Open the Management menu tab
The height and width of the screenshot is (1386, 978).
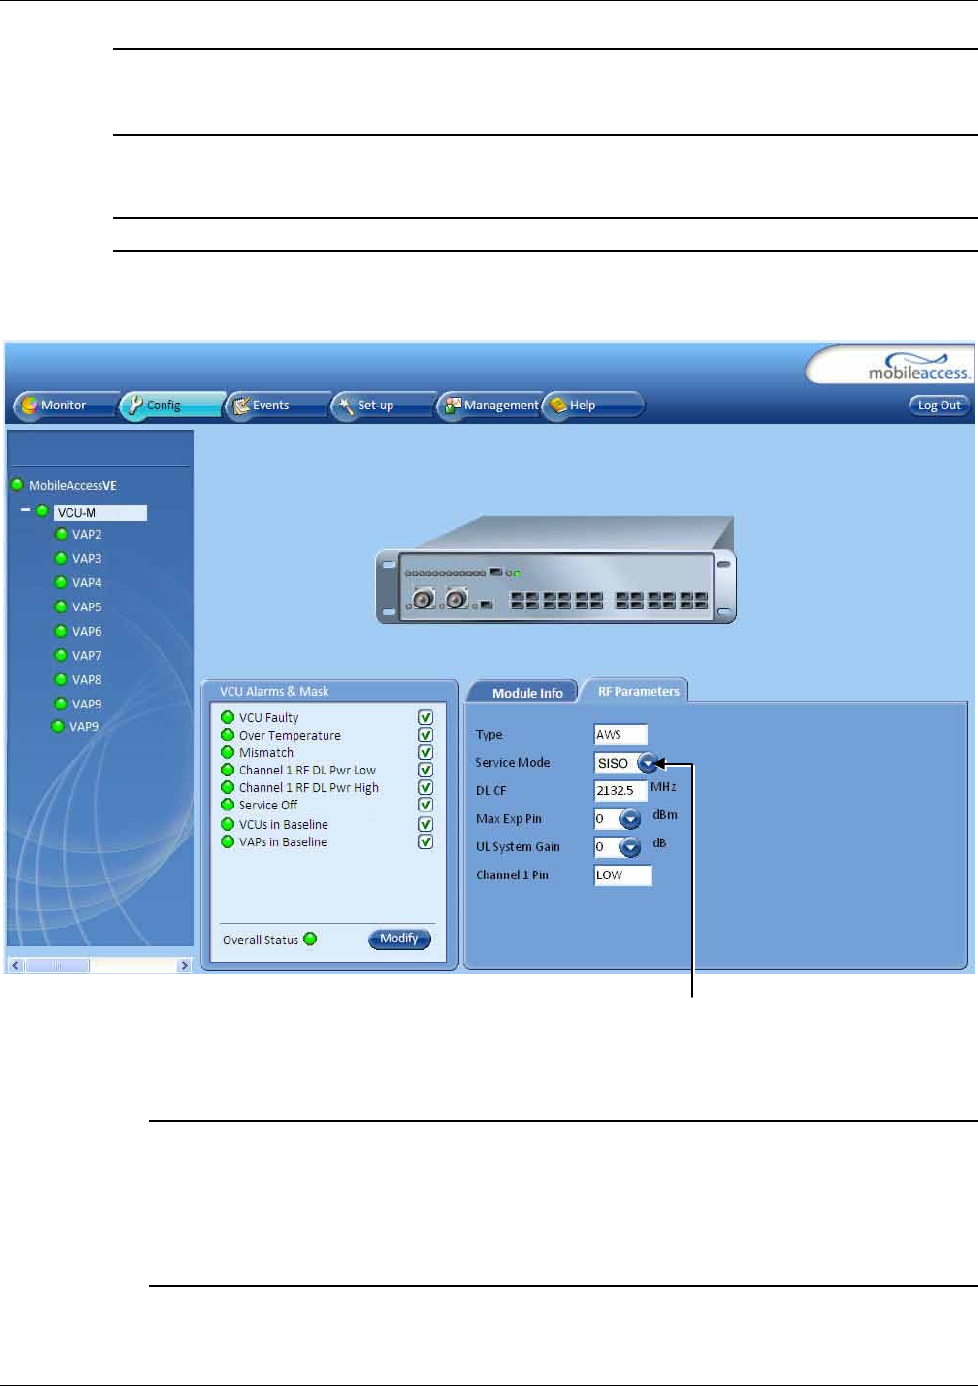click(x=490, y=405)
